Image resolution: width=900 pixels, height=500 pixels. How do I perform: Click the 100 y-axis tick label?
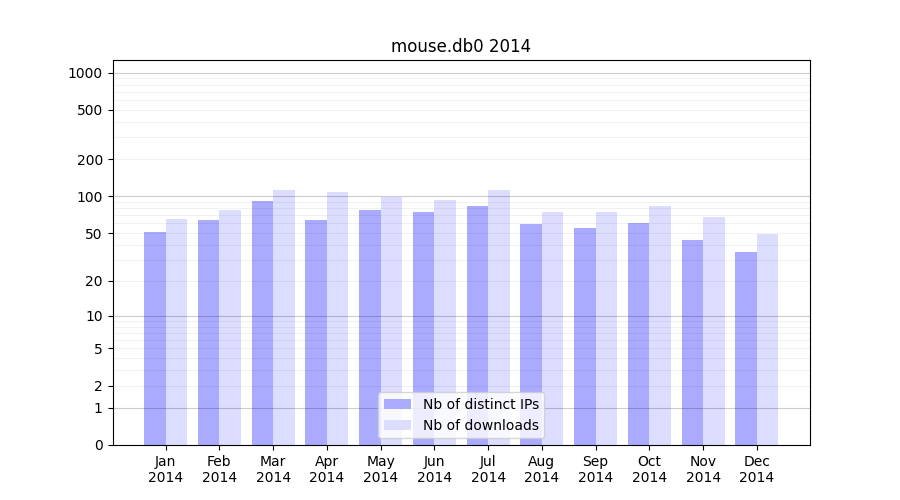89,197
